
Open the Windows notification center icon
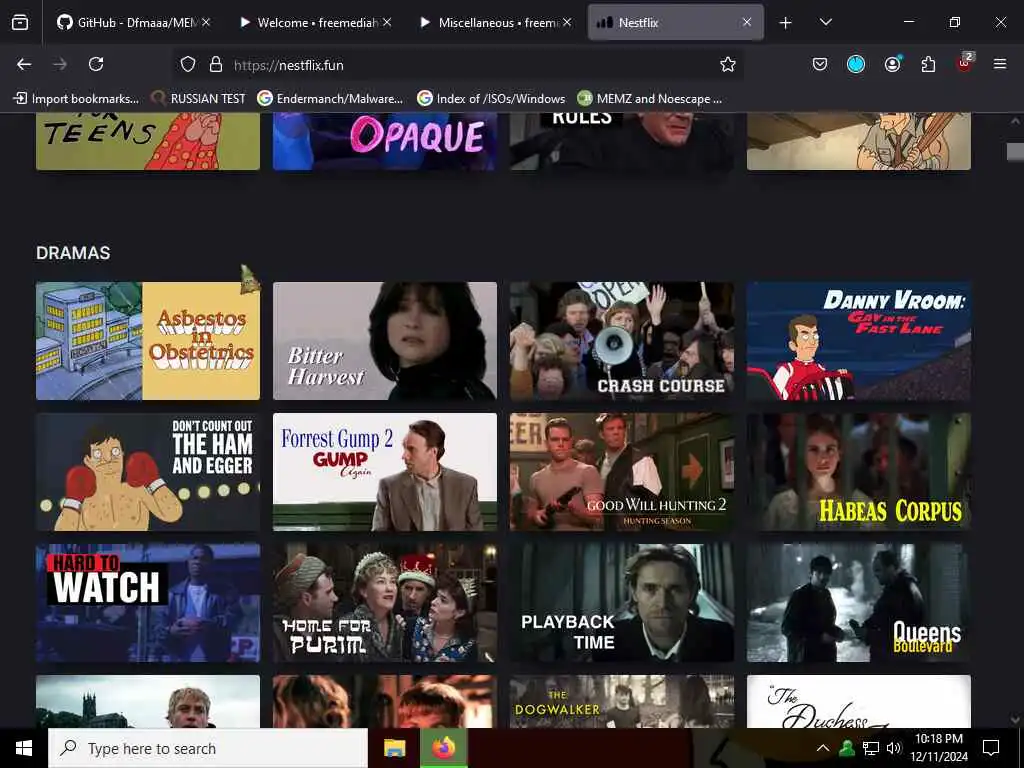991,748
